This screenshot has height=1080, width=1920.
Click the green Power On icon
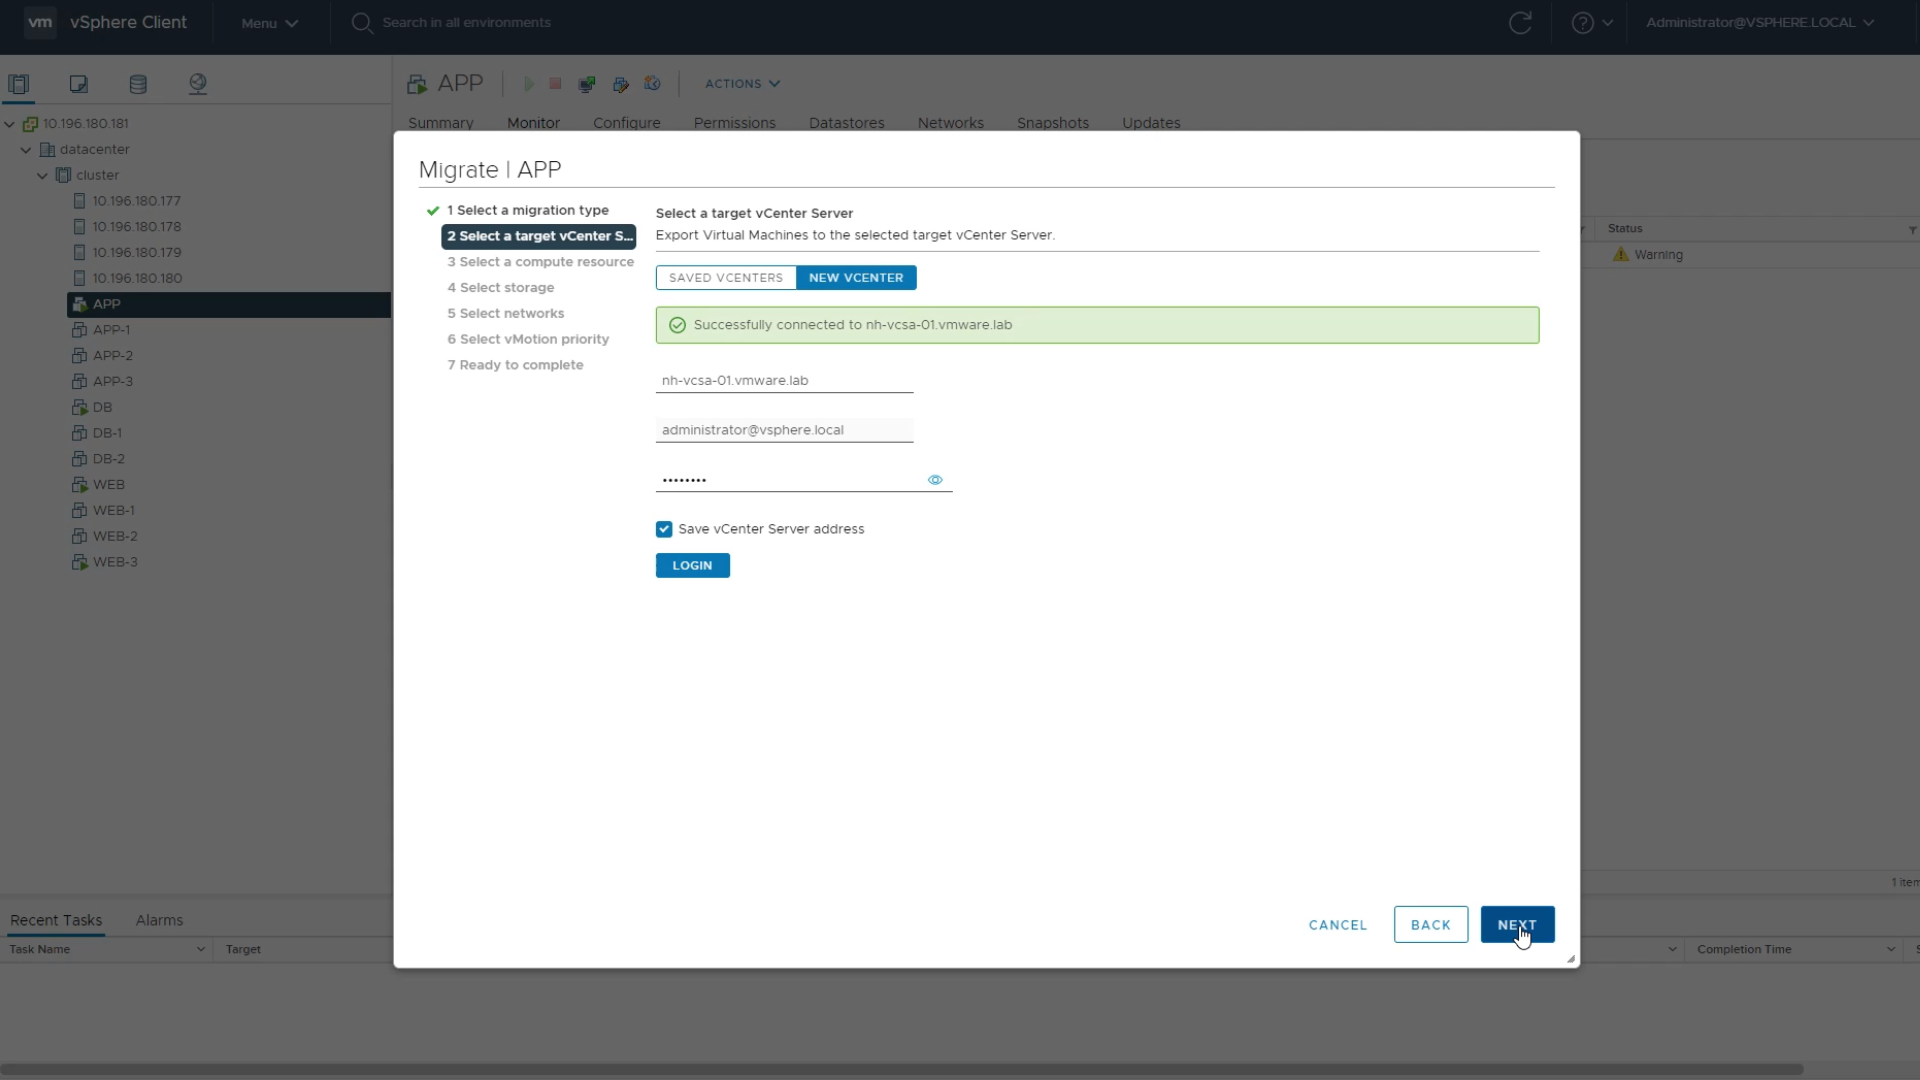pyautogui.click(x=529, y=84)
